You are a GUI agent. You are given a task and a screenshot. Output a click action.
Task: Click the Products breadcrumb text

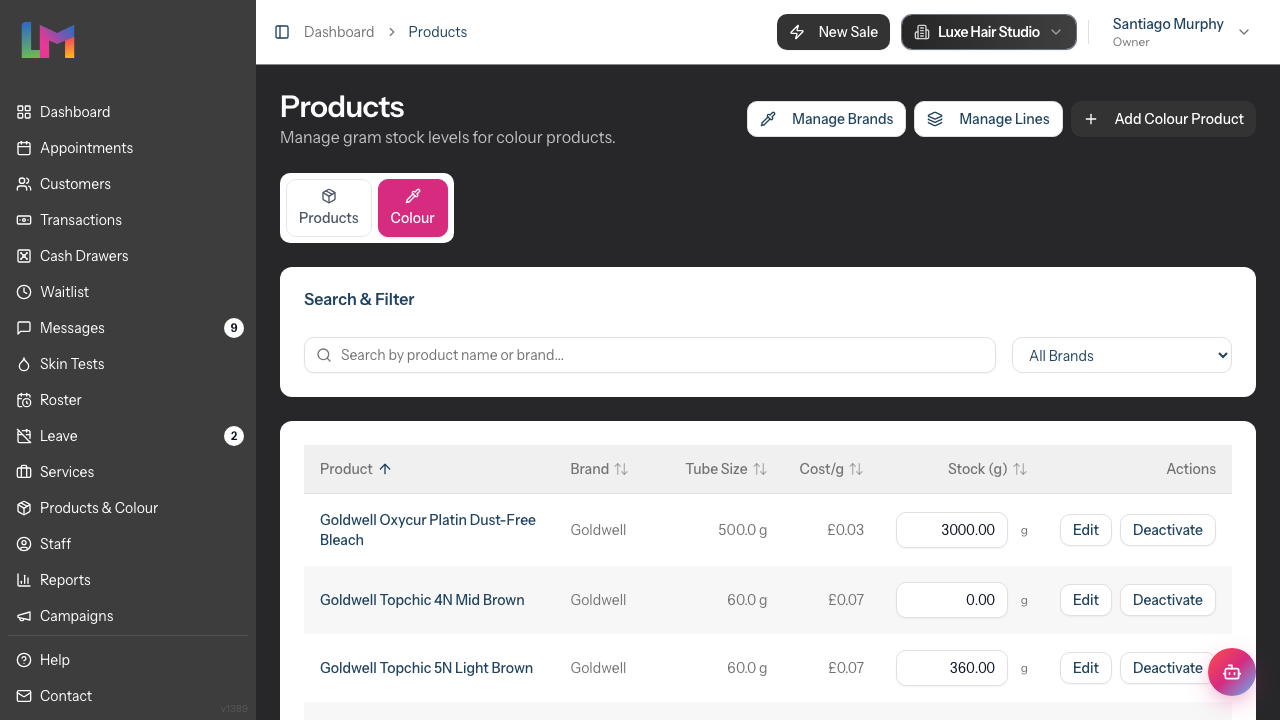(x=438, y=32)
